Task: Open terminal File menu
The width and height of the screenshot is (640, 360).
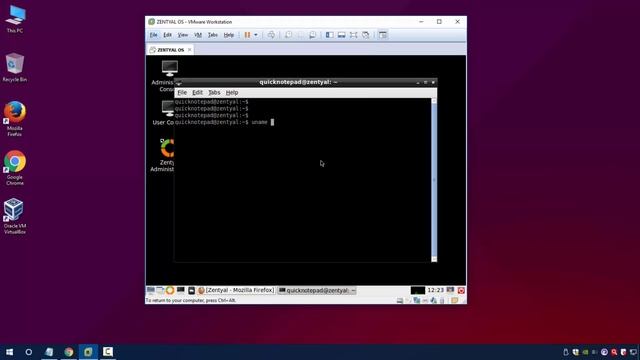Action: pyautogui.click(x=182, y=93)
